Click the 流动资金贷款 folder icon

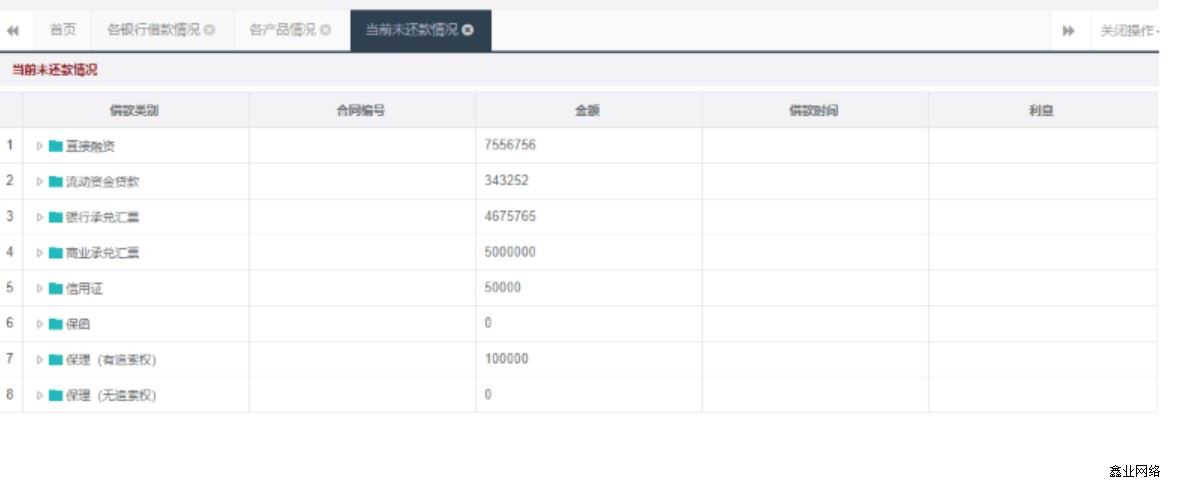coord(56,182)
